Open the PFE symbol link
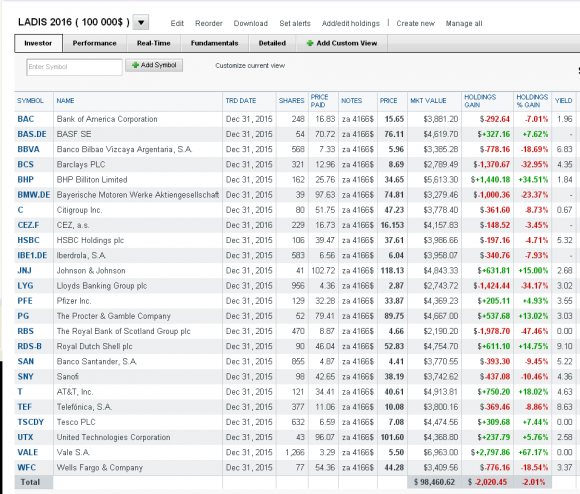The image size is (580, 494). point(25,301)
